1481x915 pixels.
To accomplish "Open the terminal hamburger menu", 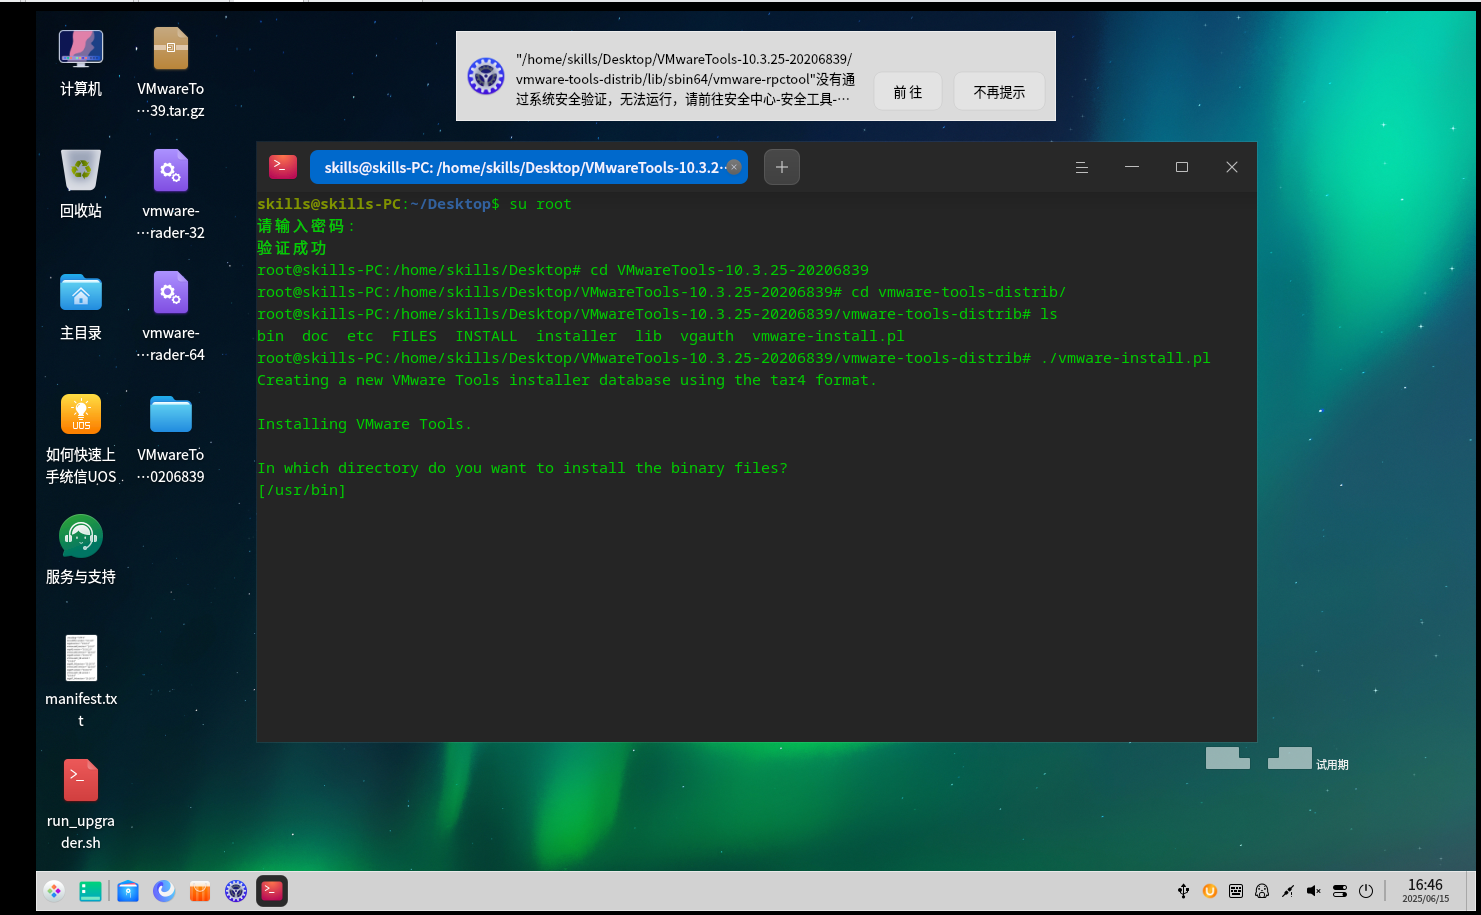I will pos(1081,167).
